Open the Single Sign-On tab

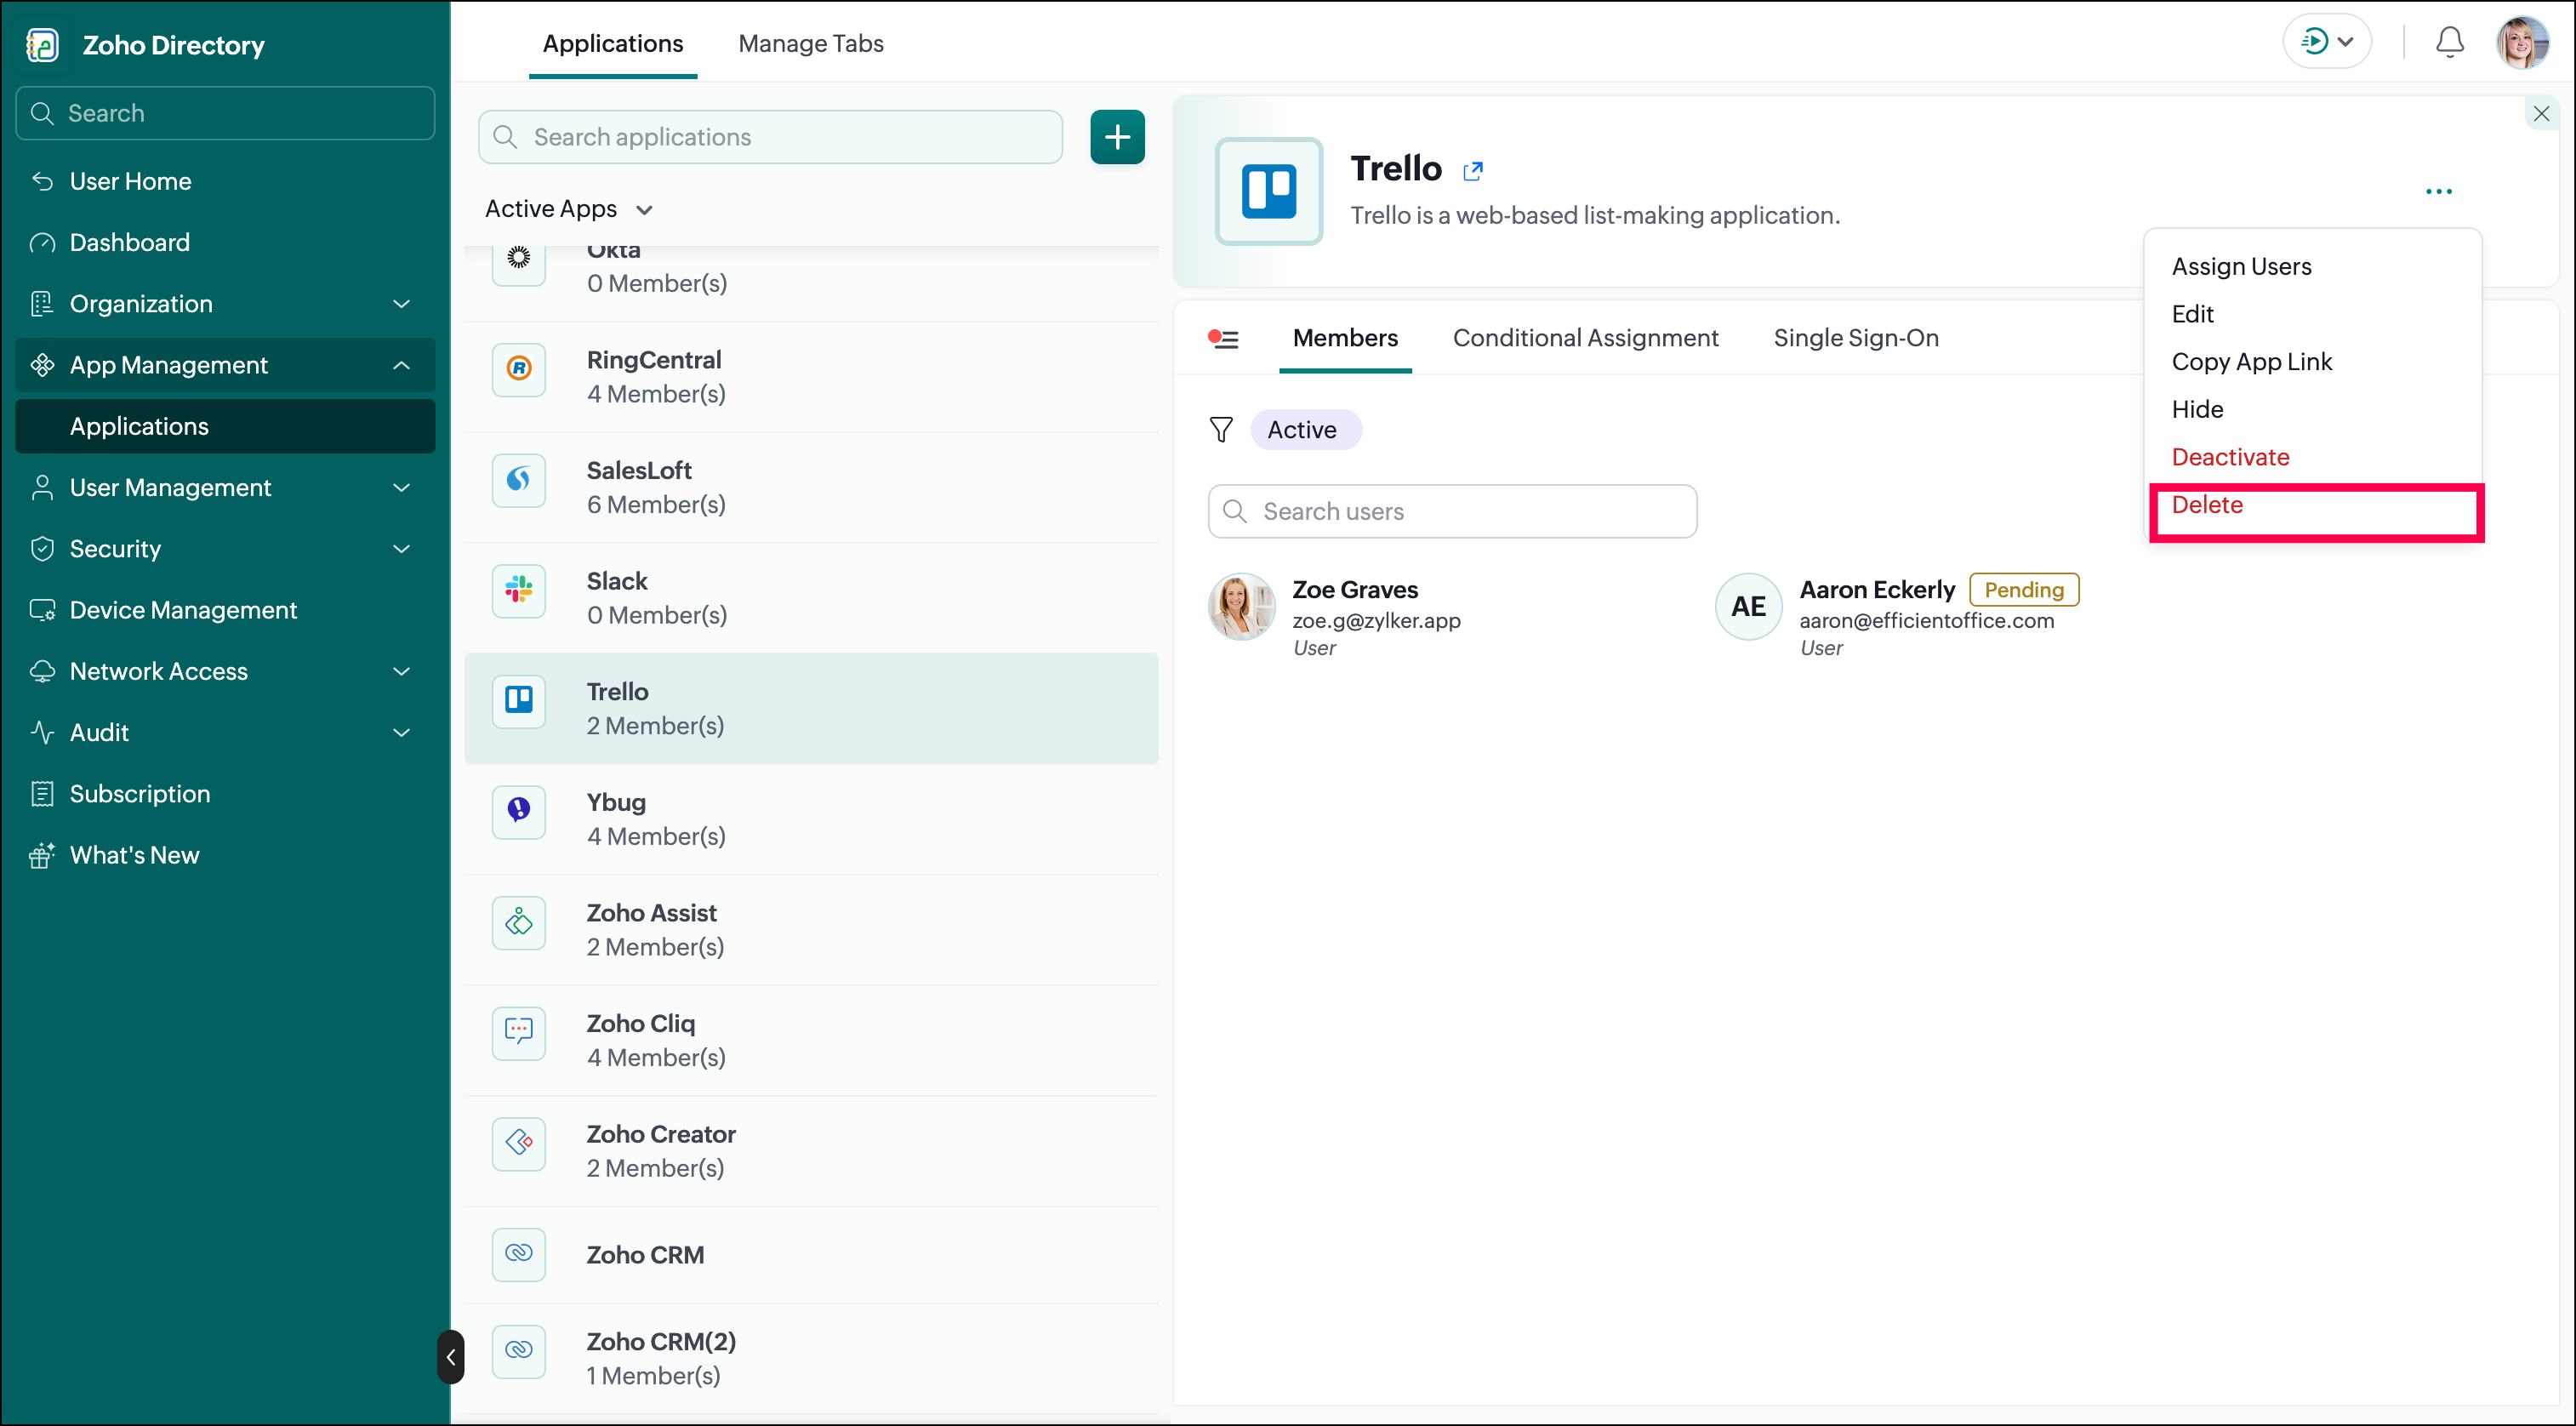tap(1856, 338)
